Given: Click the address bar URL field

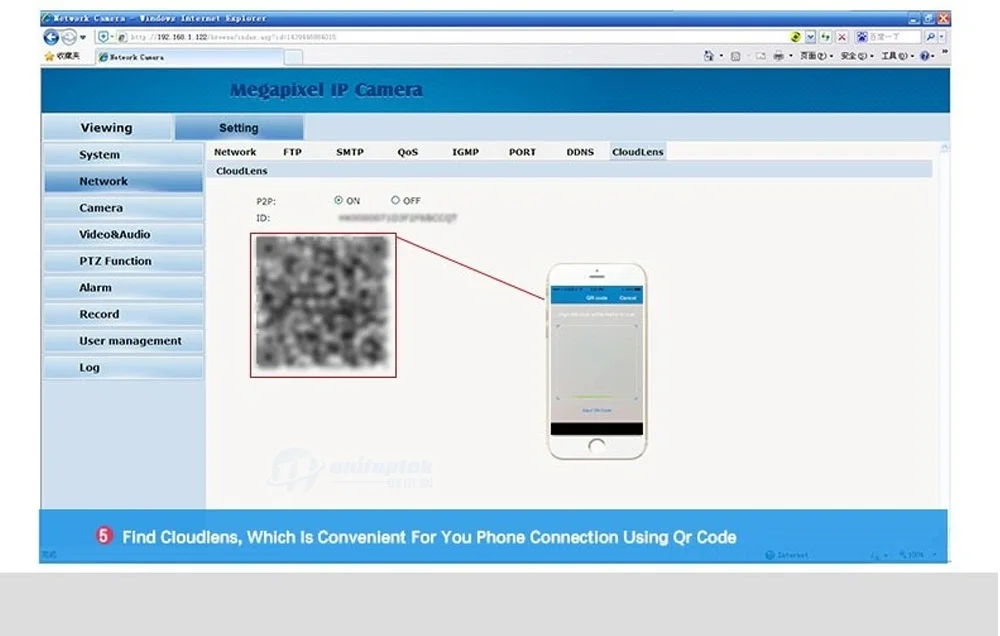Looking at the screenshot, I should [453, 37].
